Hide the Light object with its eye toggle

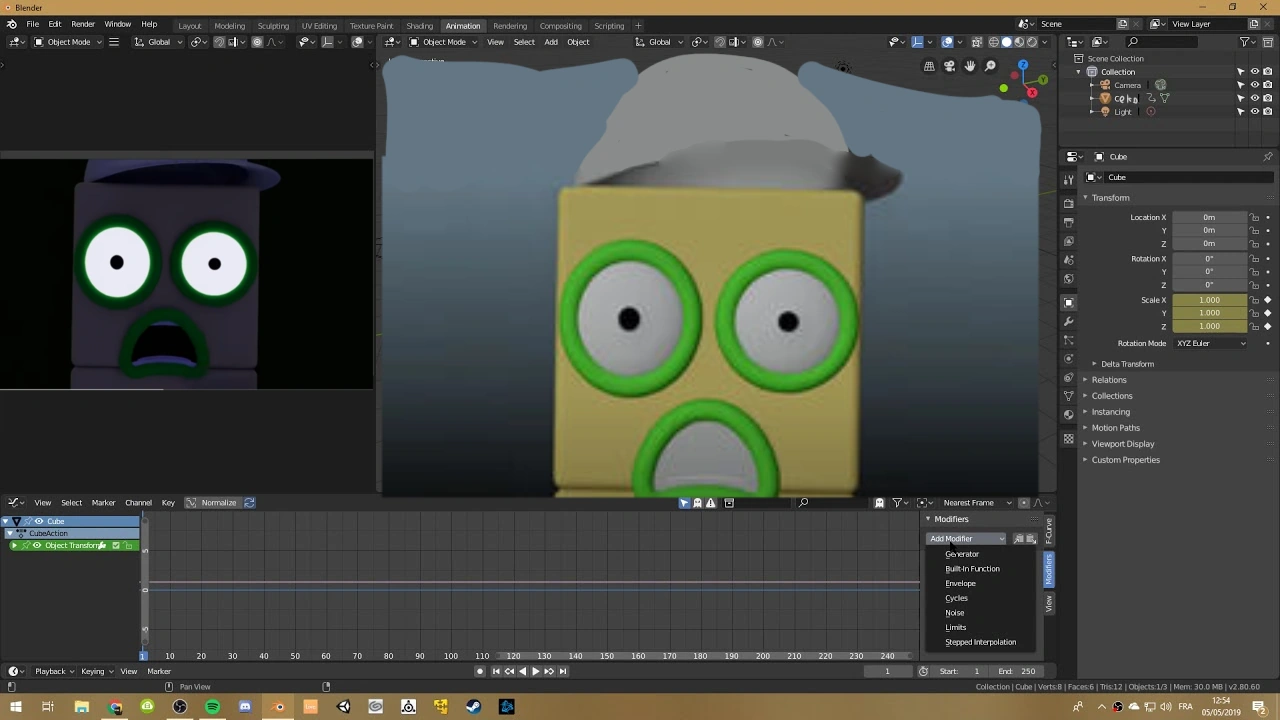1254,112
